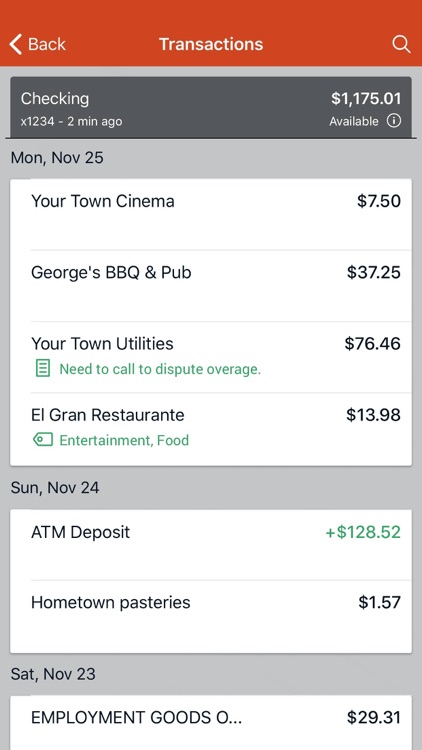Open the Your Town Cinema transaction
Viewport: 422px width, 750px height.
[x=211, y=215]
